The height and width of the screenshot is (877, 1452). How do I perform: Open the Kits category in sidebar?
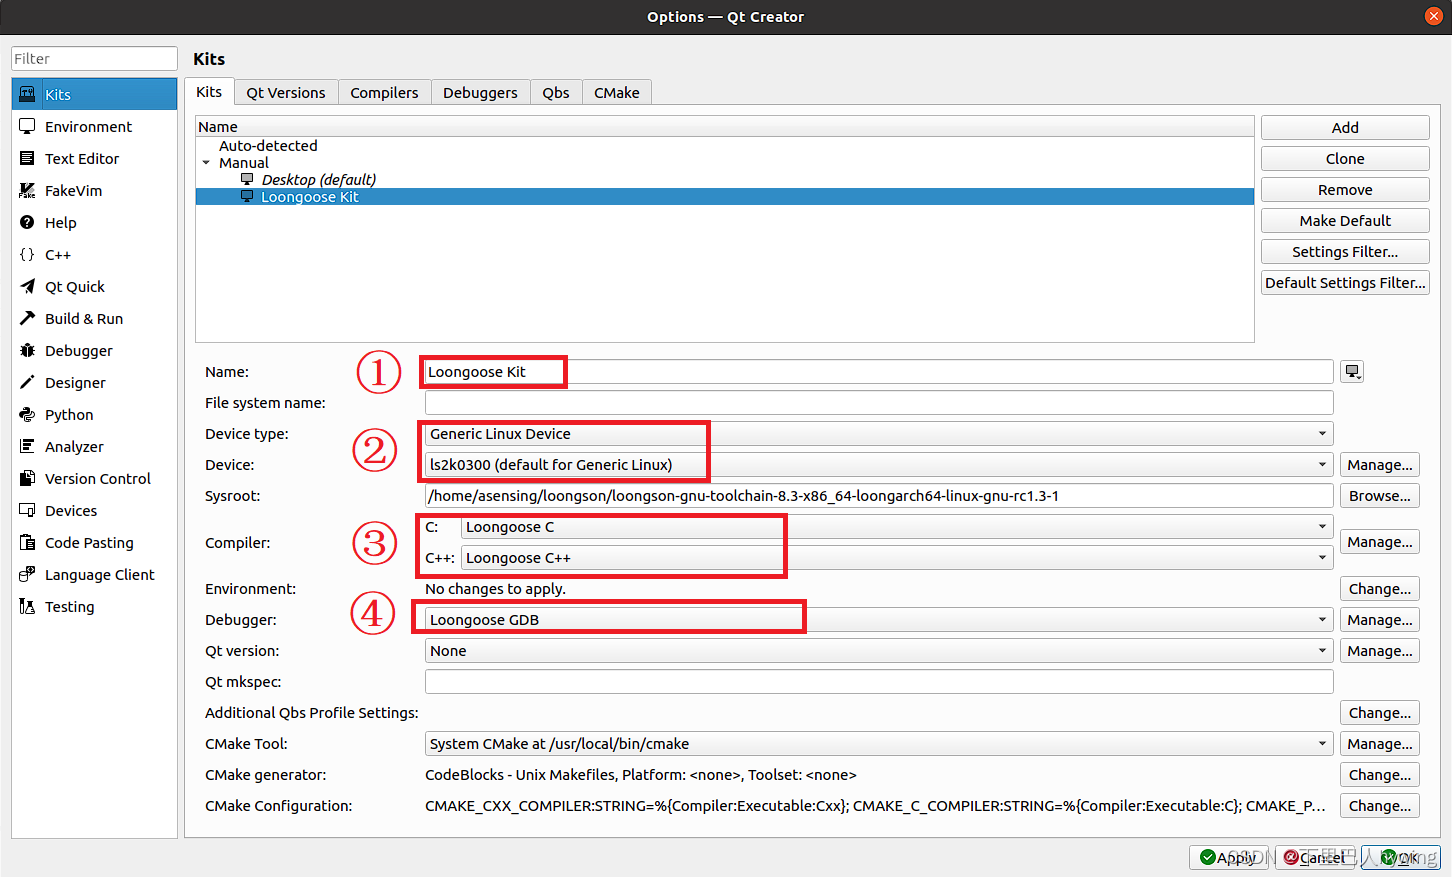point(94,94)
